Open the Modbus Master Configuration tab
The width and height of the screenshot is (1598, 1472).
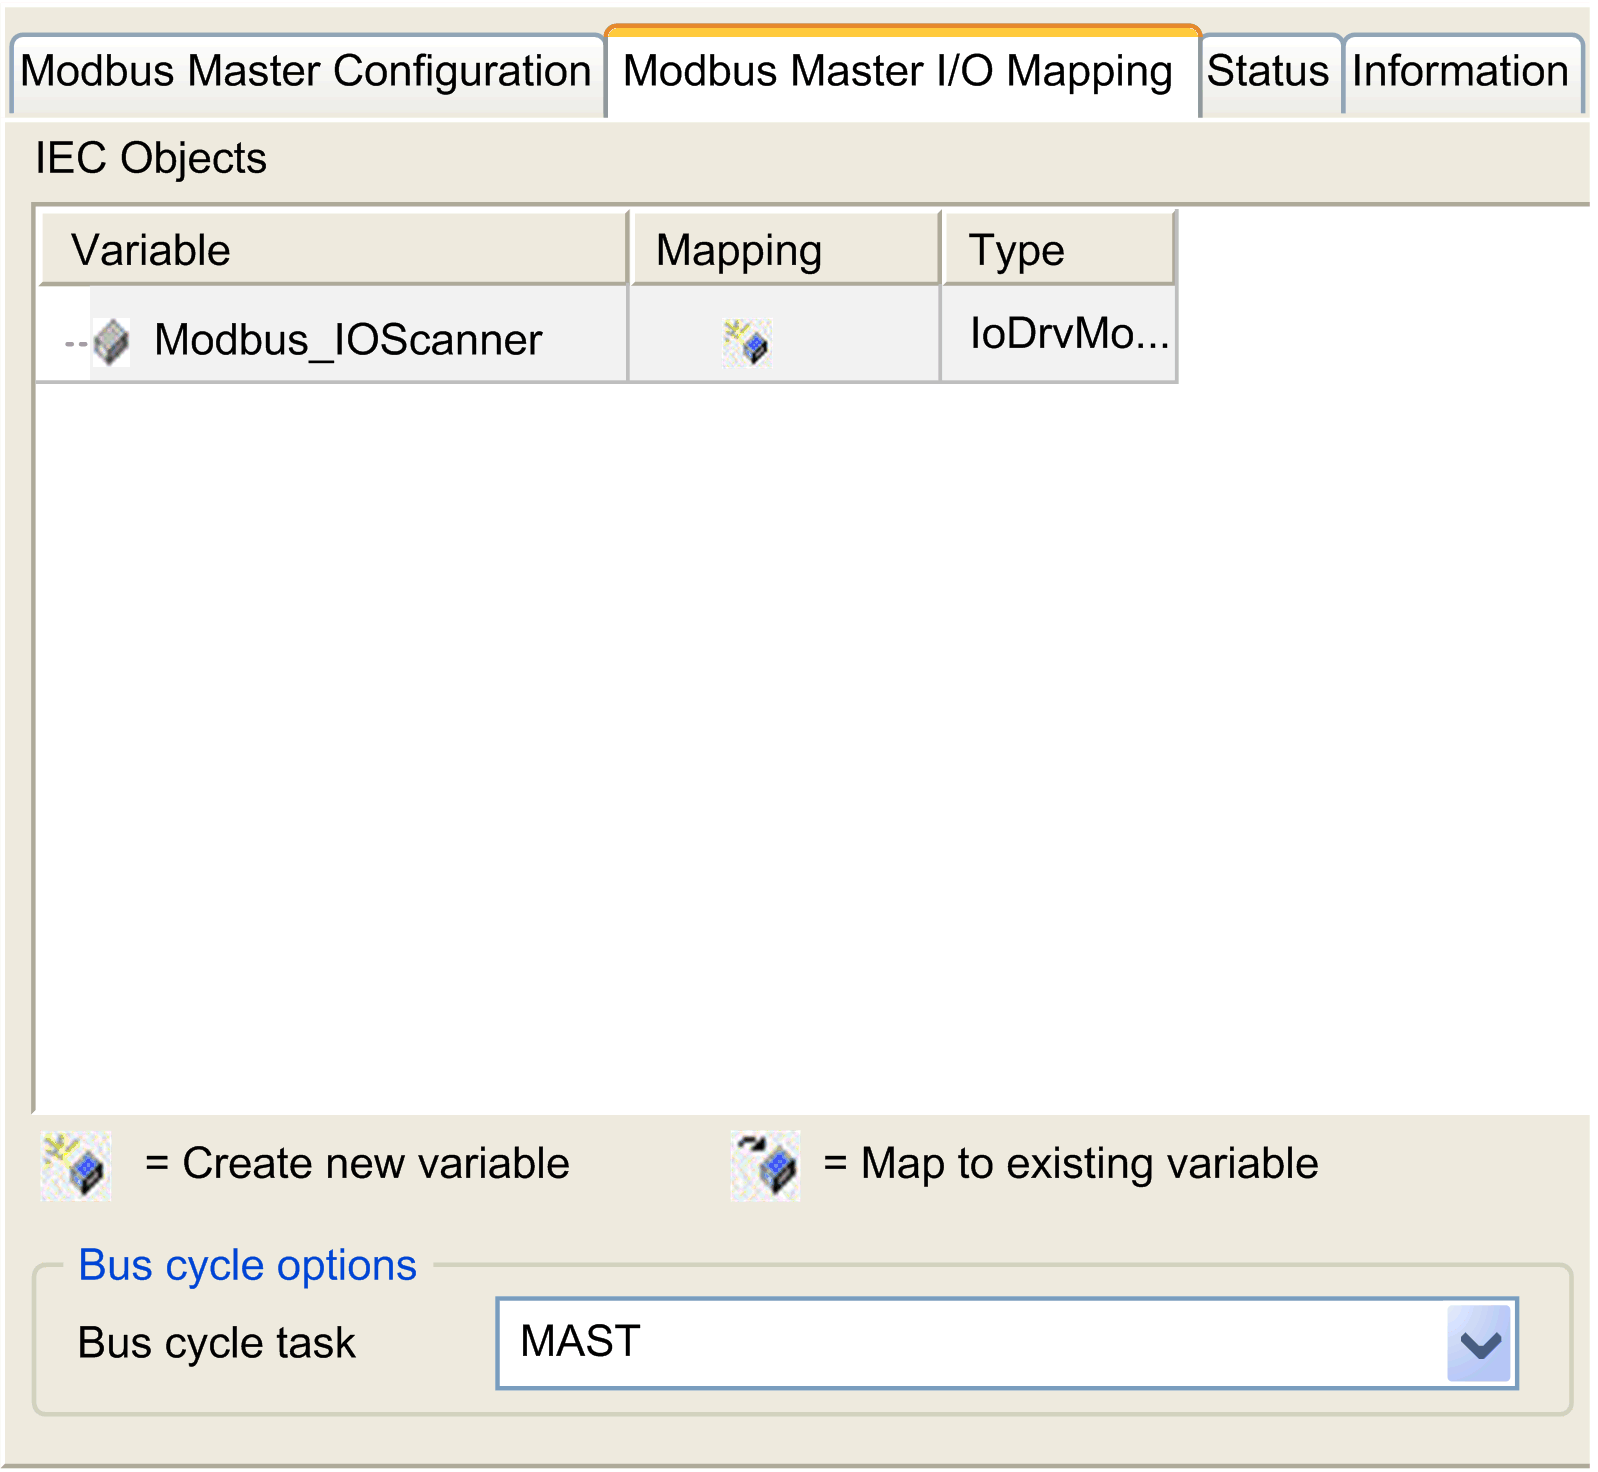pos(307,74)
